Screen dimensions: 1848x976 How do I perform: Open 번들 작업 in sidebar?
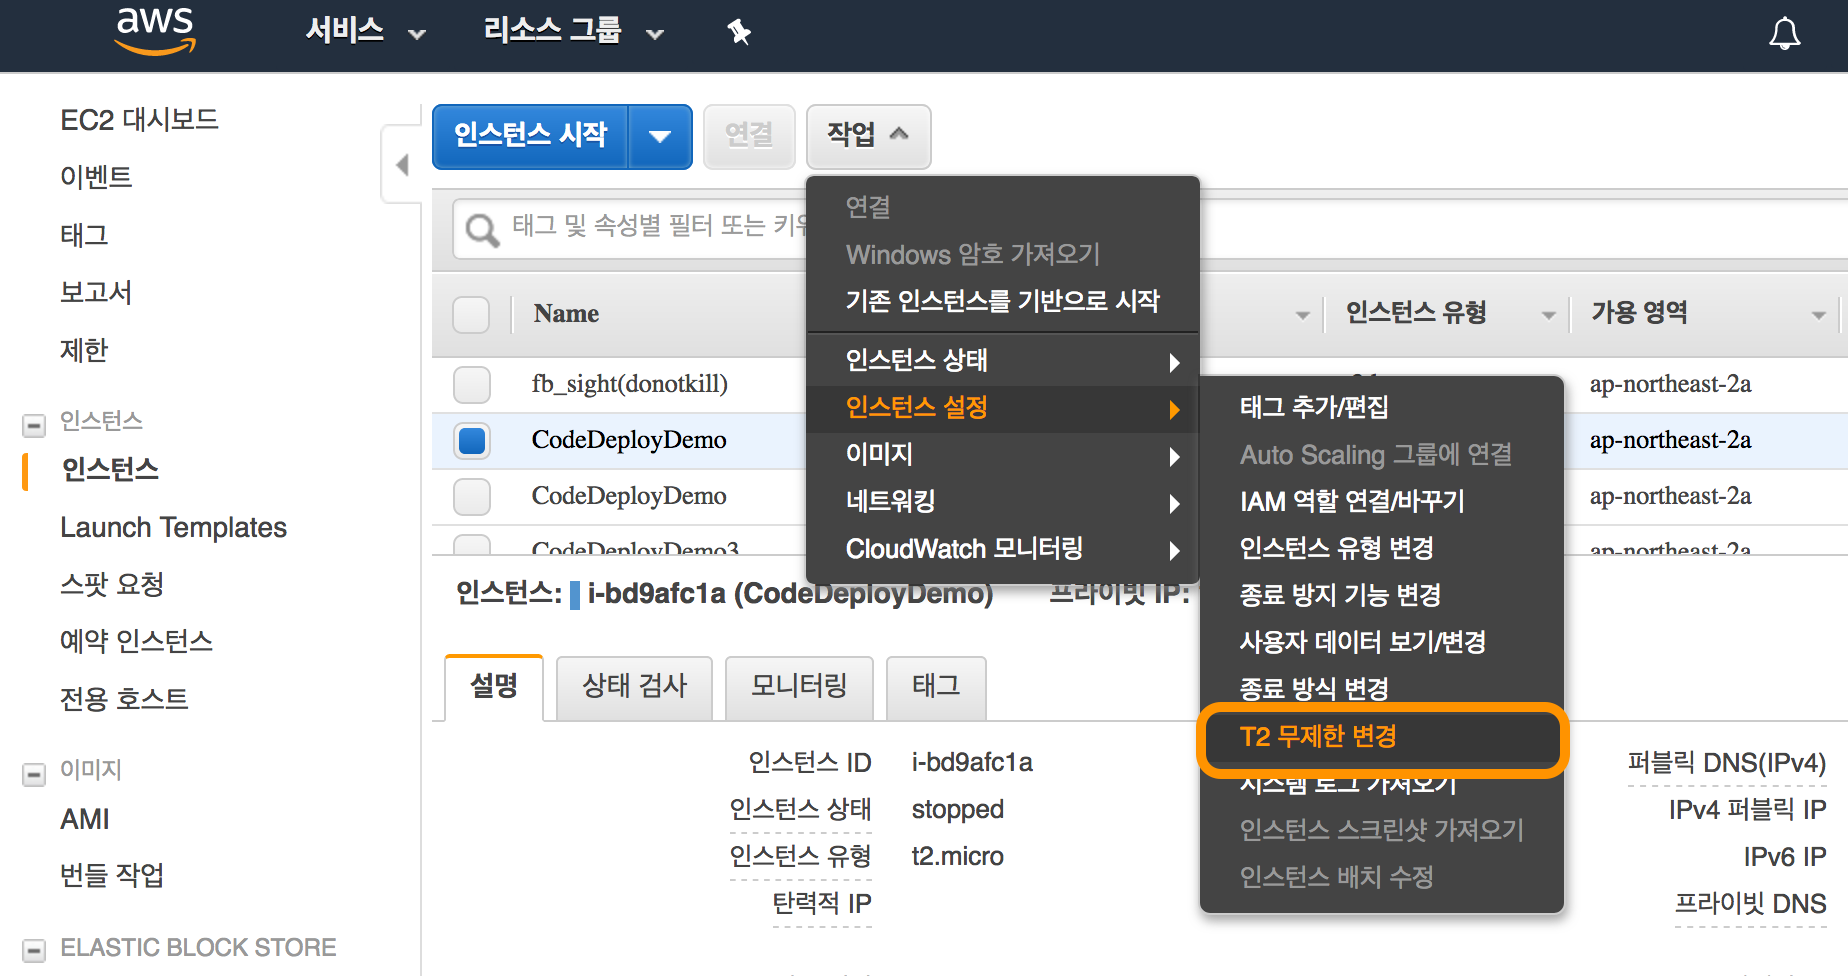point(112,875)
